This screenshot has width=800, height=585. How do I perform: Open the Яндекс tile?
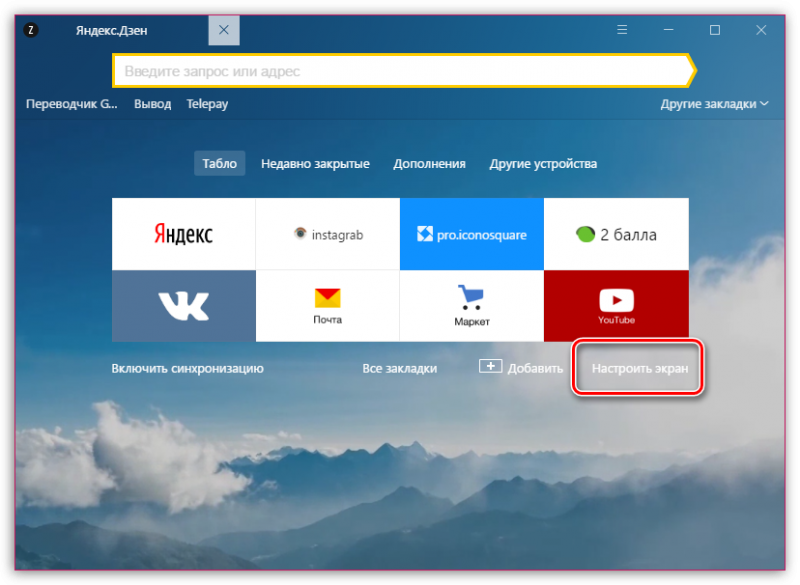pos(183,234)
